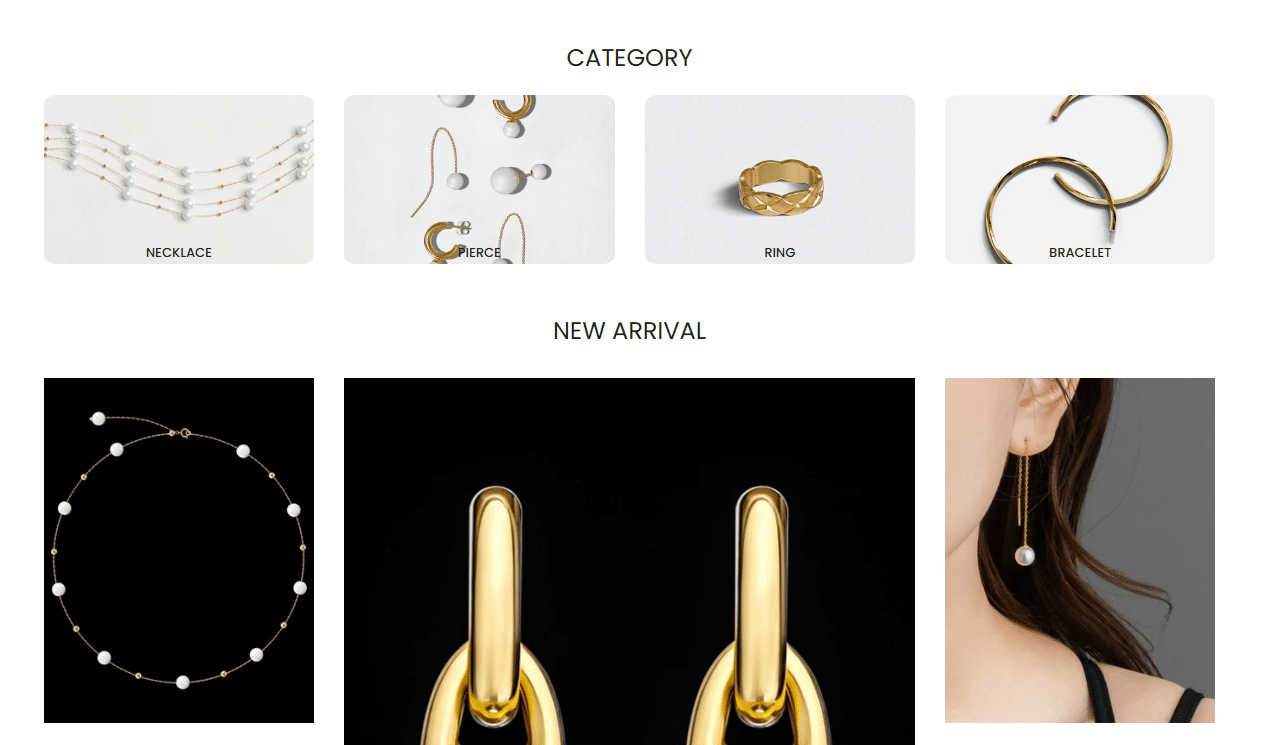View the pearl station necklace product
Image resolution: width=1278 pixels, height=745 pixels.
[179, 550]
